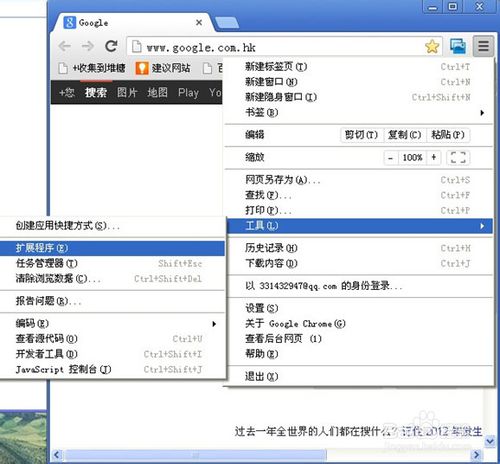
Task: Select 帮助(E) menu item
Action: tap(360, 354)
